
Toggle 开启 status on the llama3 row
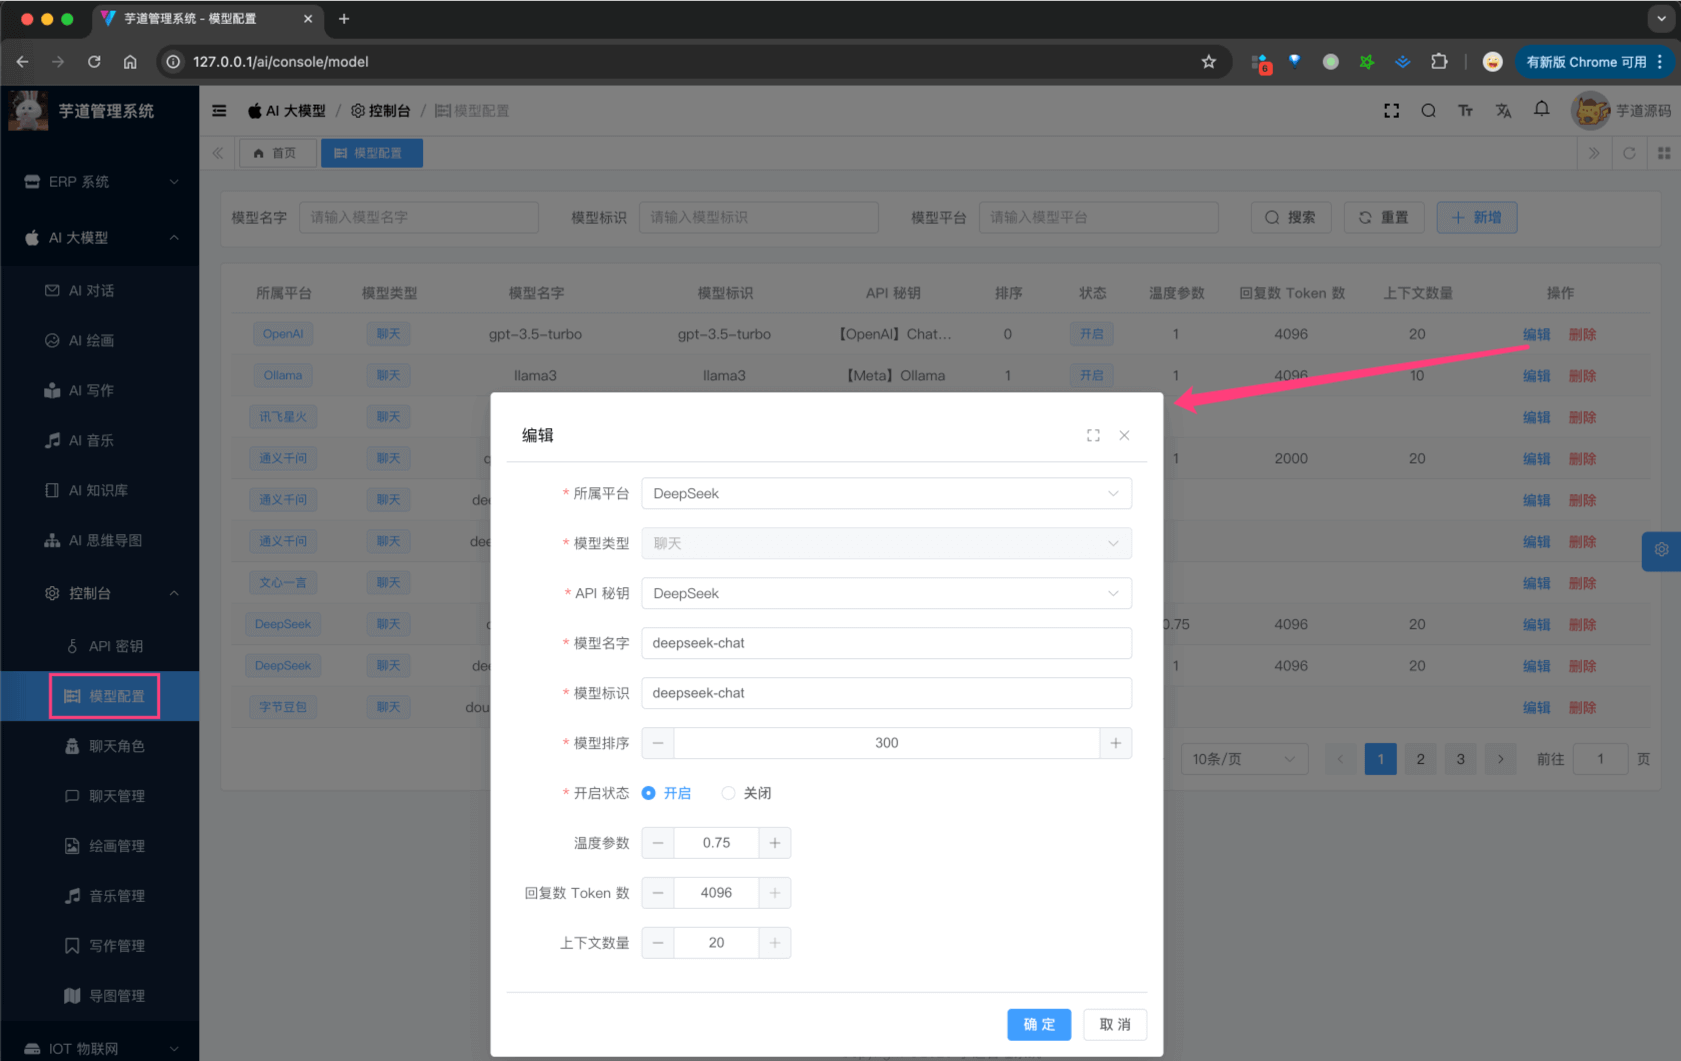(1092, 375)
